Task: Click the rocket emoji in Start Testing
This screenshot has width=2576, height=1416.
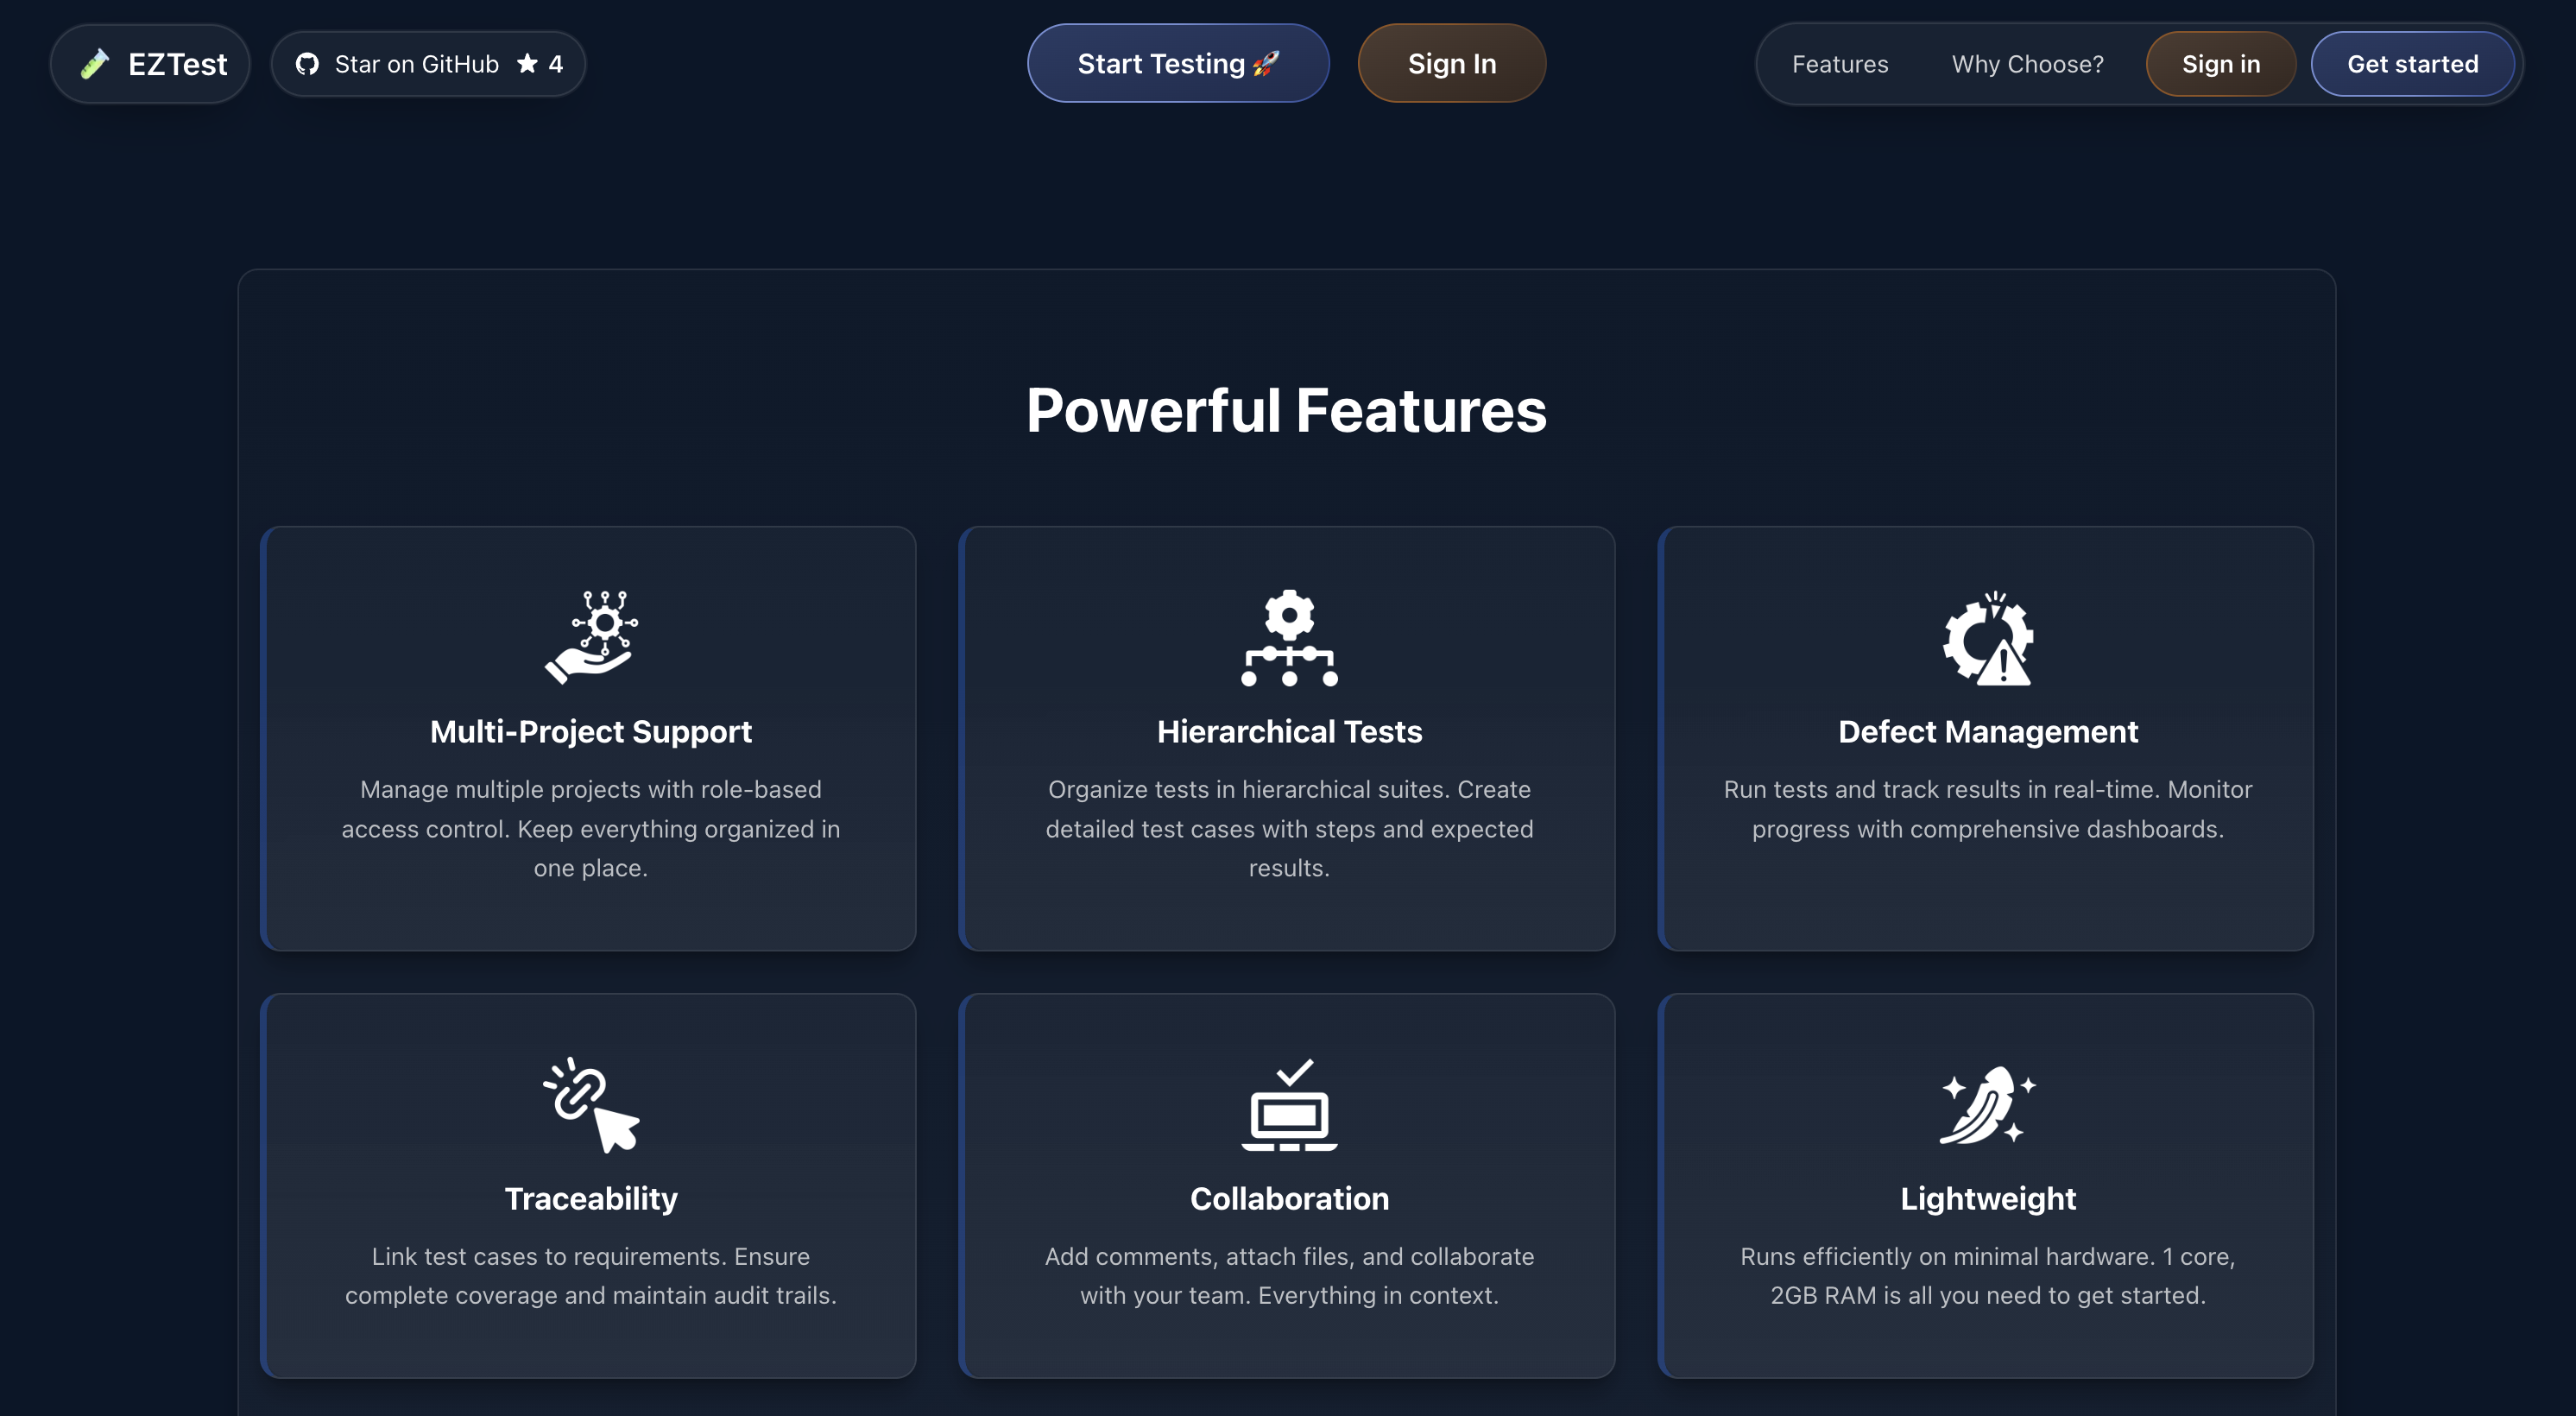Action: [1264, 62]
